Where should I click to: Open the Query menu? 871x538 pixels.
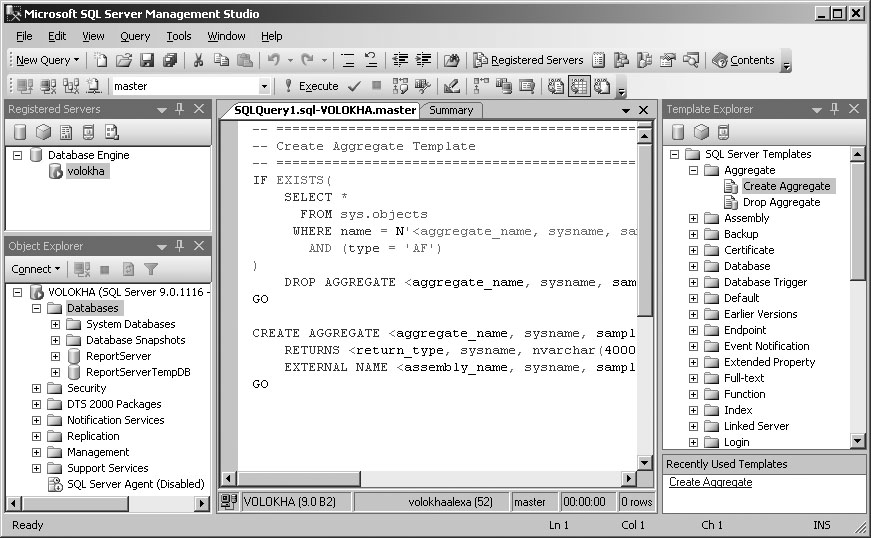click(x=135, y=36)
